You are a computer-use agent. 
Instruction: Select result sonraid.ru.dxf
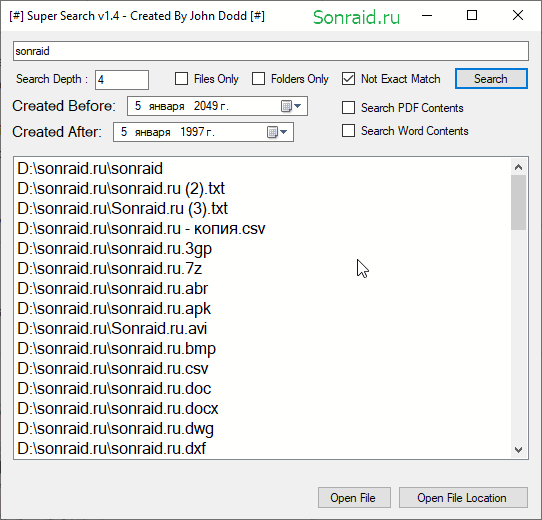pyautogui.click(x=112, y=448)
